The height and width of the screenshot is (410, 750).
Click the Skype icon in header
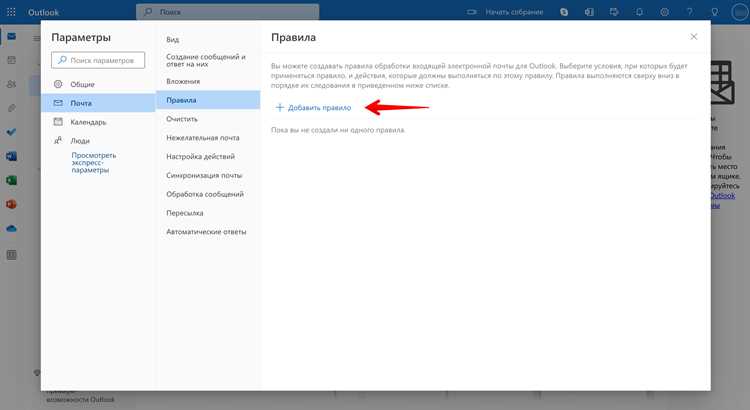564,12
